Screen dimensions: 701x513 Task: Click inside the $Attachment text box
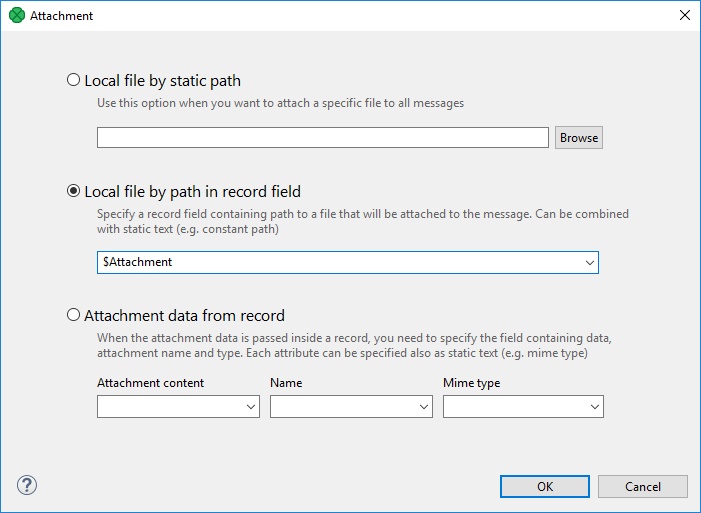(x=338, y=262)
